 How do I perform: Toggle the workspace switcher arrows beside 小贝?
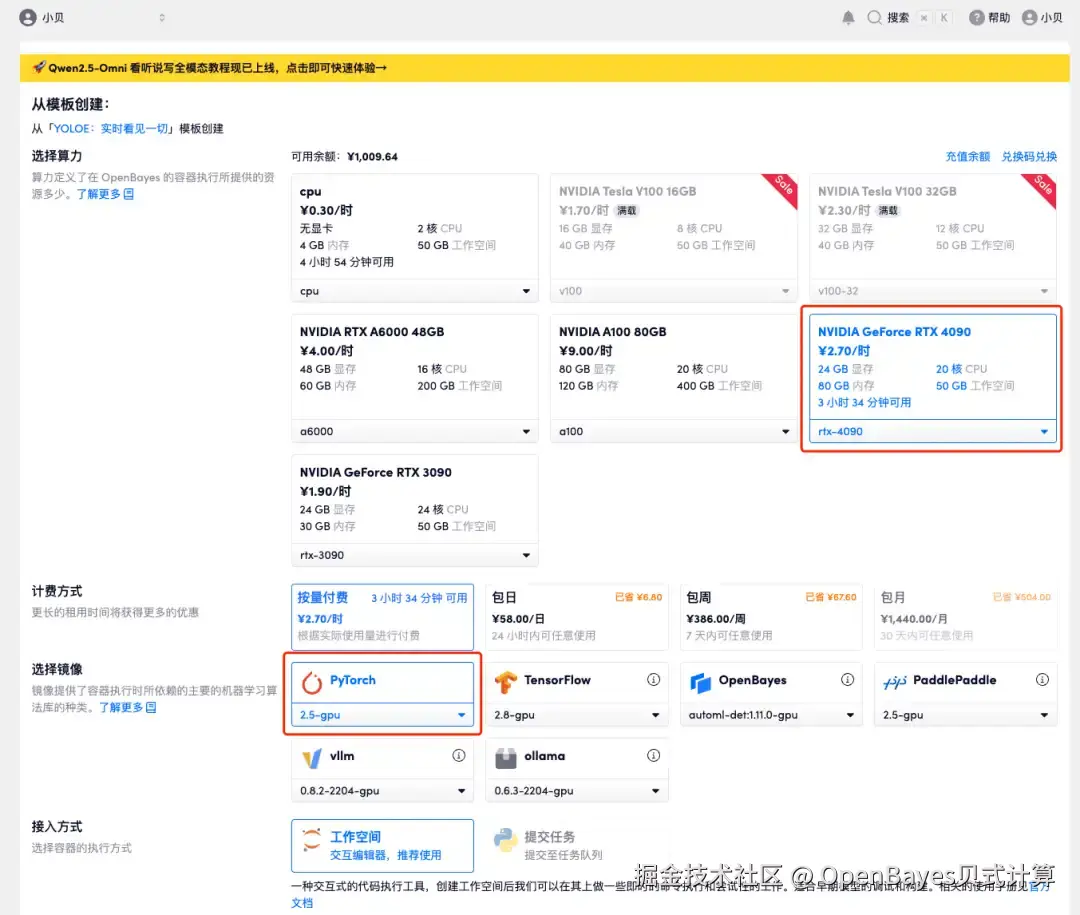[x=162, y=18]
